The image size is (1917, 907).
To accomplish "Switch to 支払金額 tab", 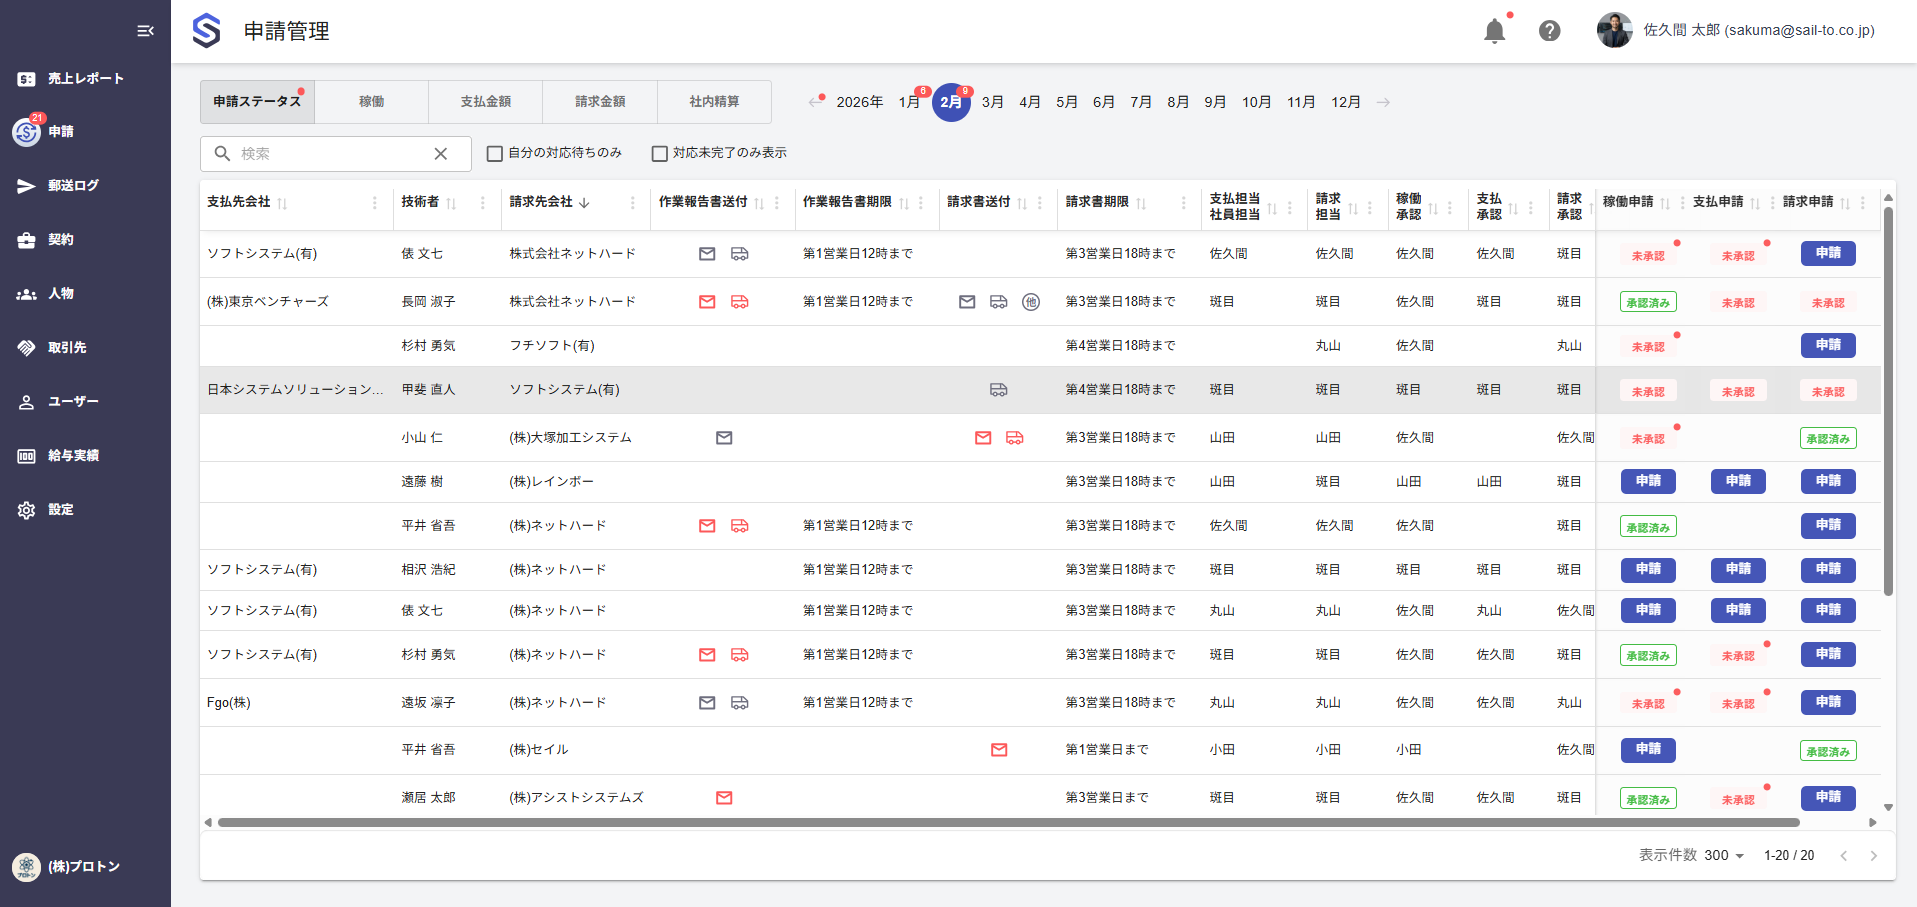I will tap(485, 102).
